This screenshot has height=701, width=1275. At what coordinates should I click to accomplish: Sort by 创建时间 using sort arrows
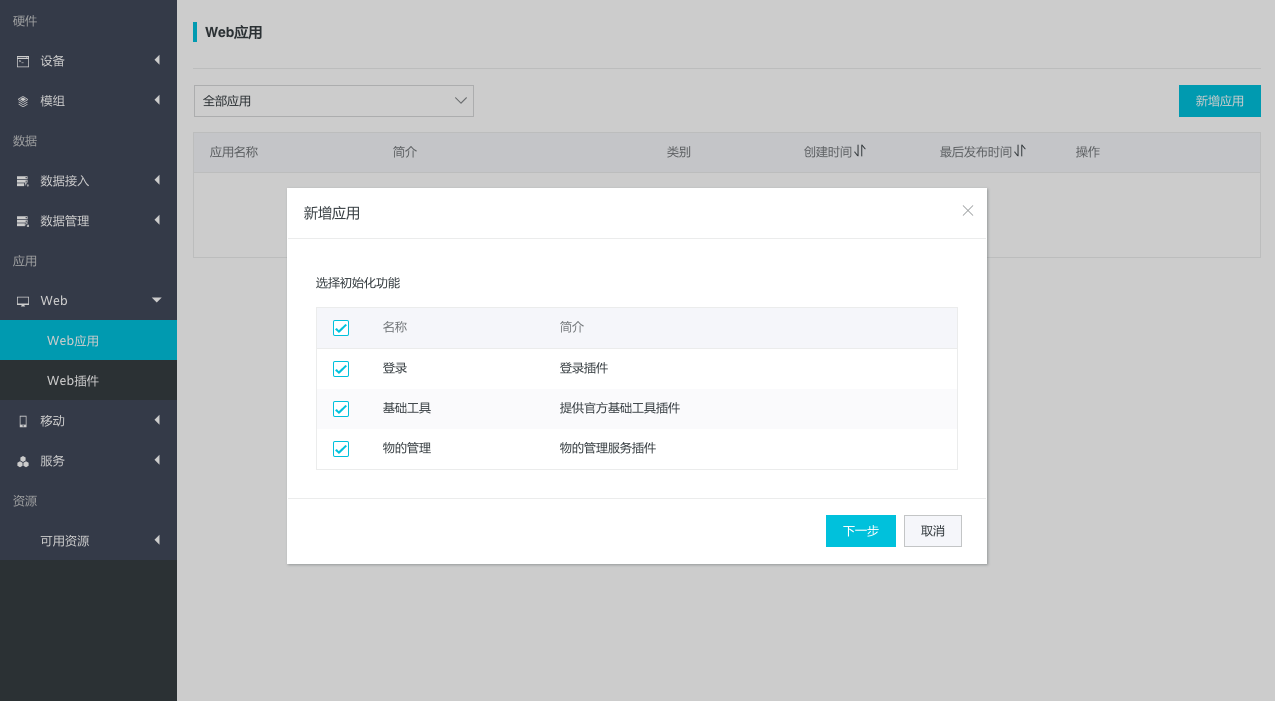(860, 151)
